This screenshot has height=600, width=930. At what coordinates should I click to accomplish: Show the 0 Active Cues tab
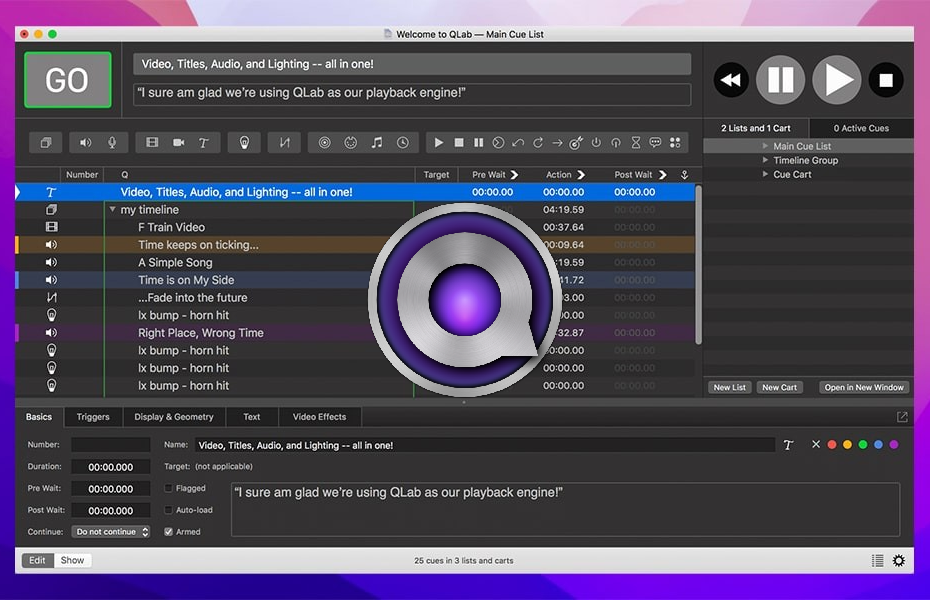coord(861,128)
